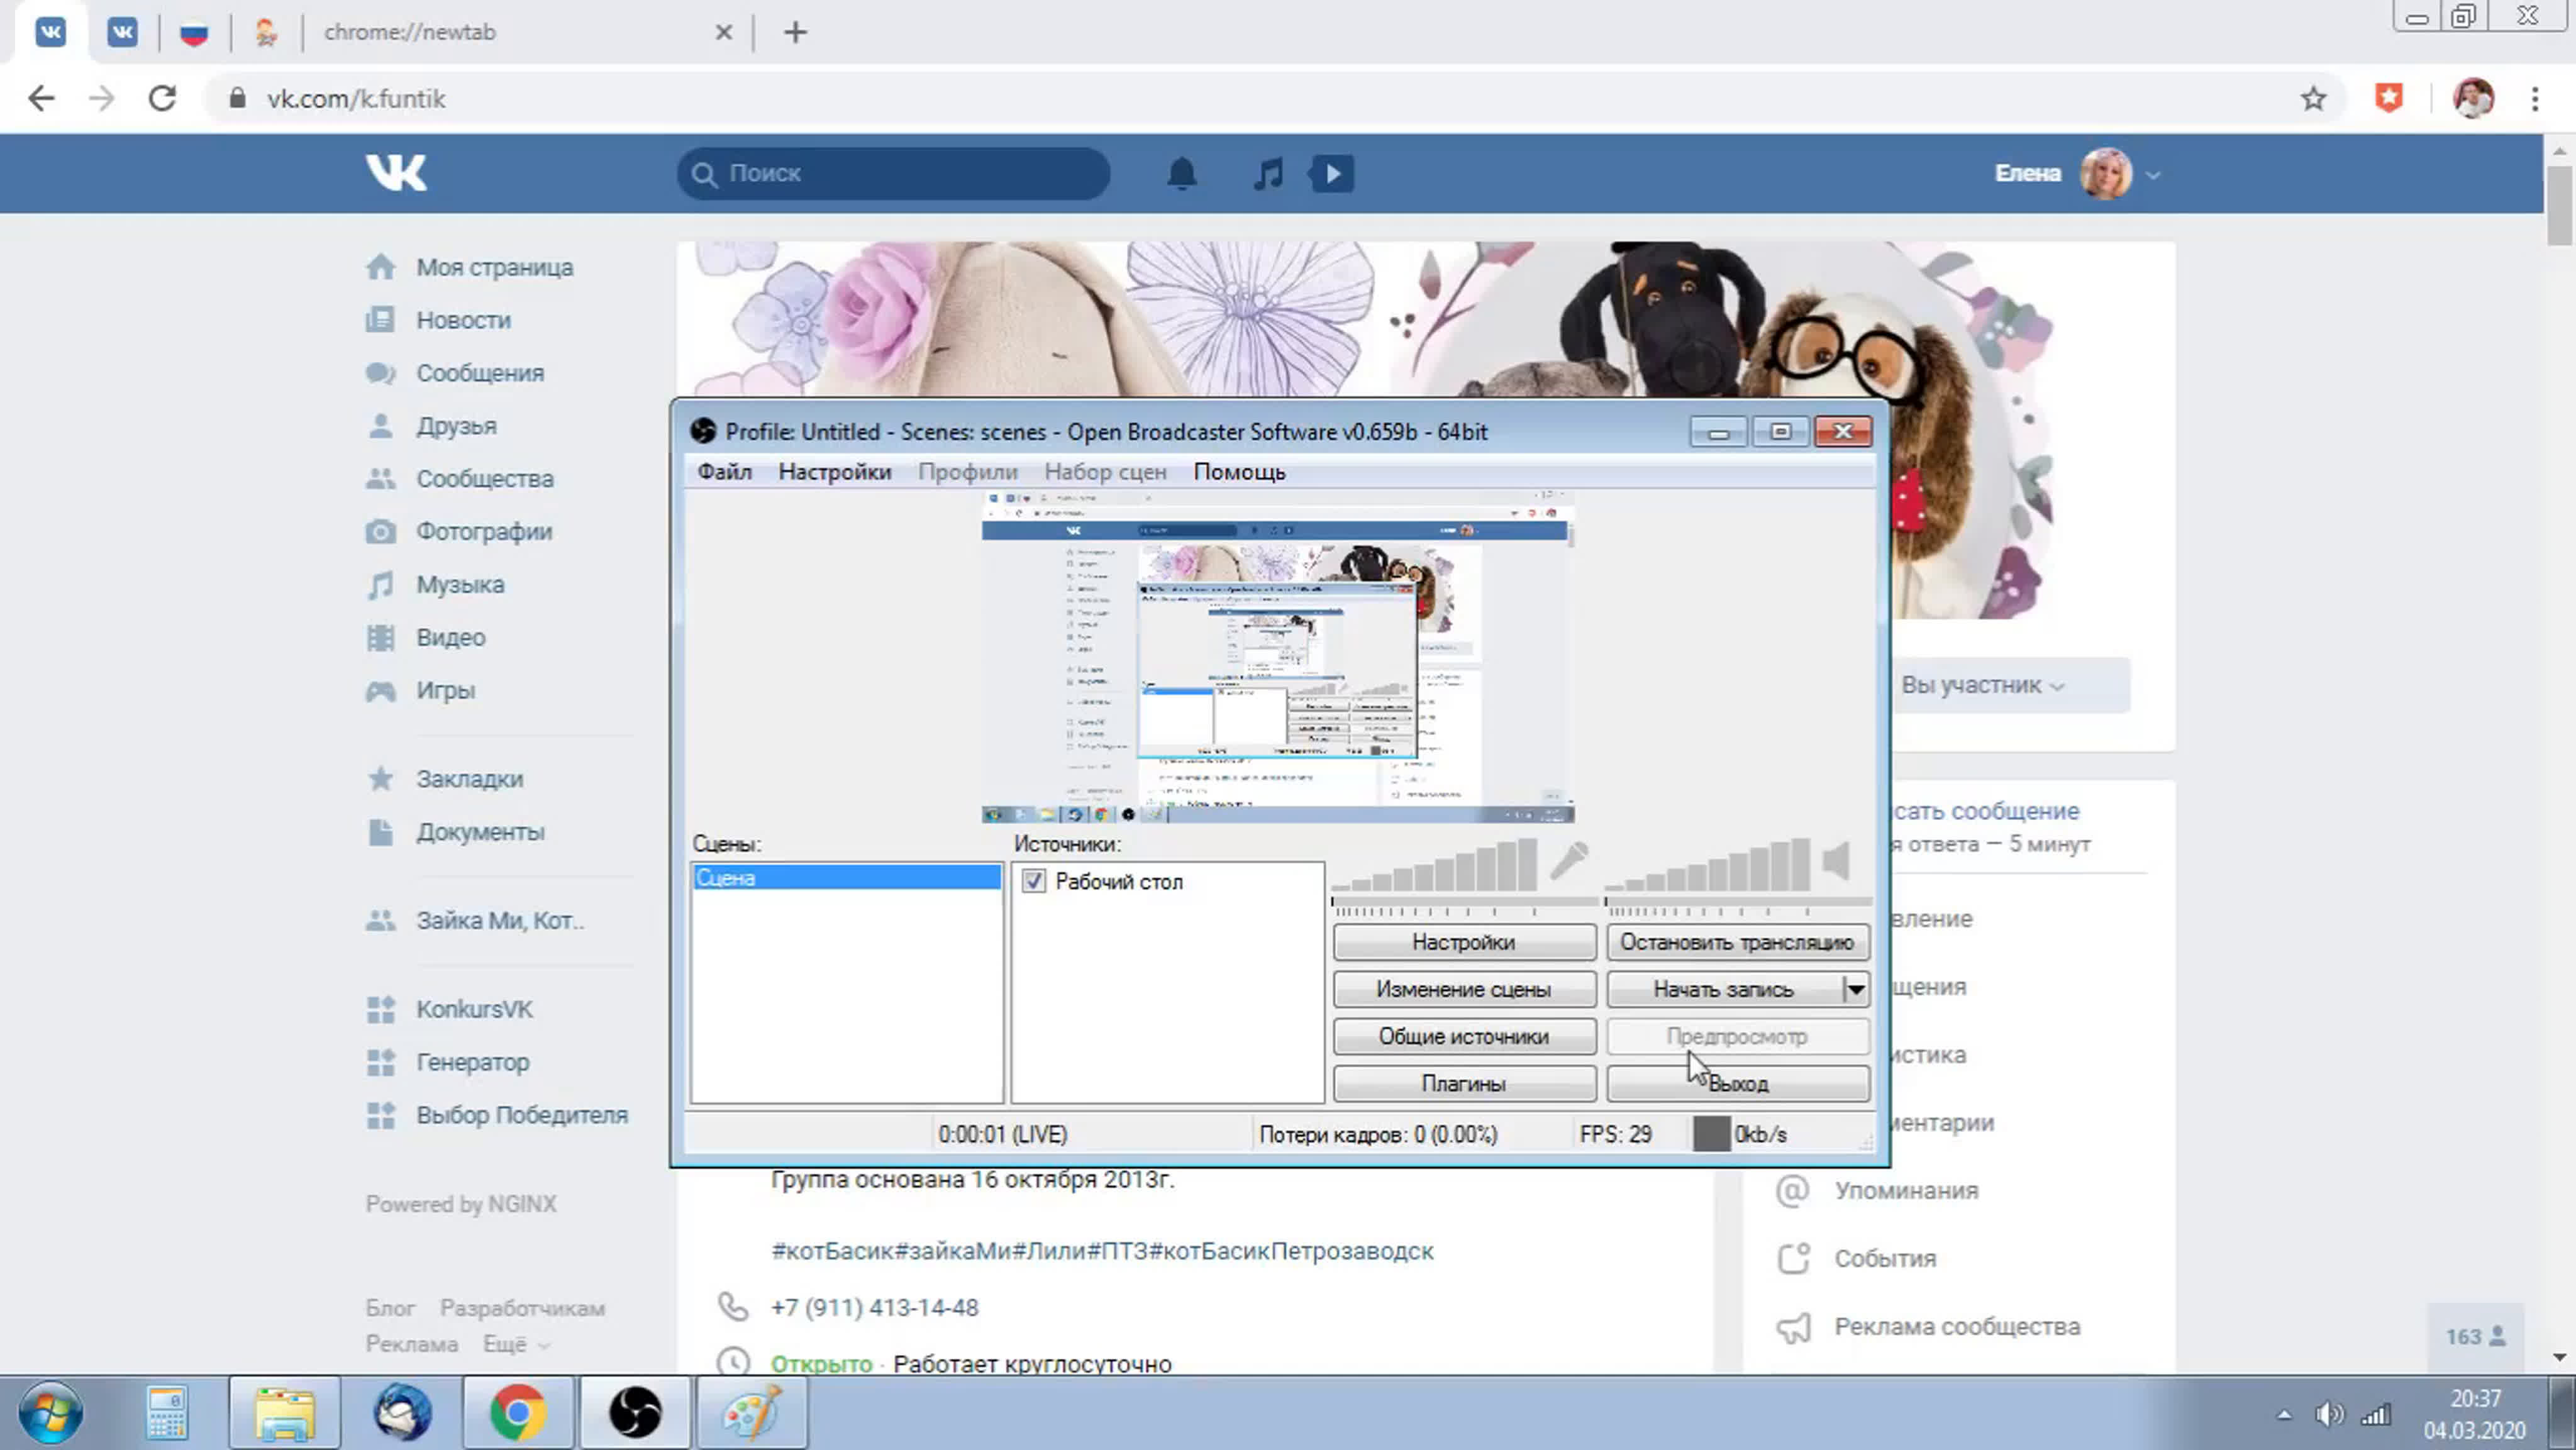Screen dimensions: 2576x1450
Task: Click the VK logo in header
Action: point(396,173)
